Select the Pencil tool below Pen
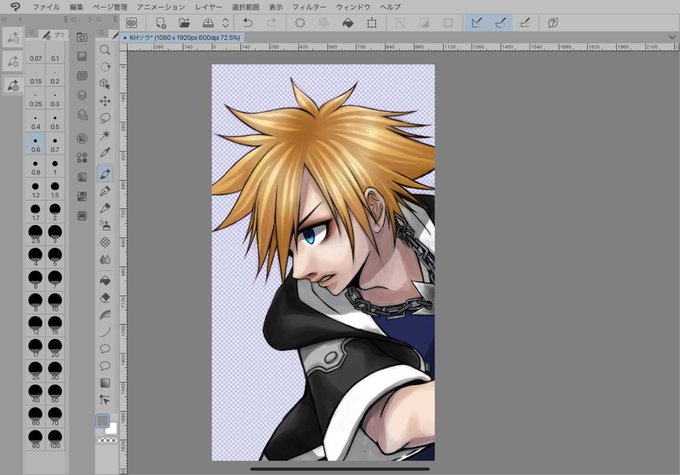680x475 pixels. pos(105,191)
